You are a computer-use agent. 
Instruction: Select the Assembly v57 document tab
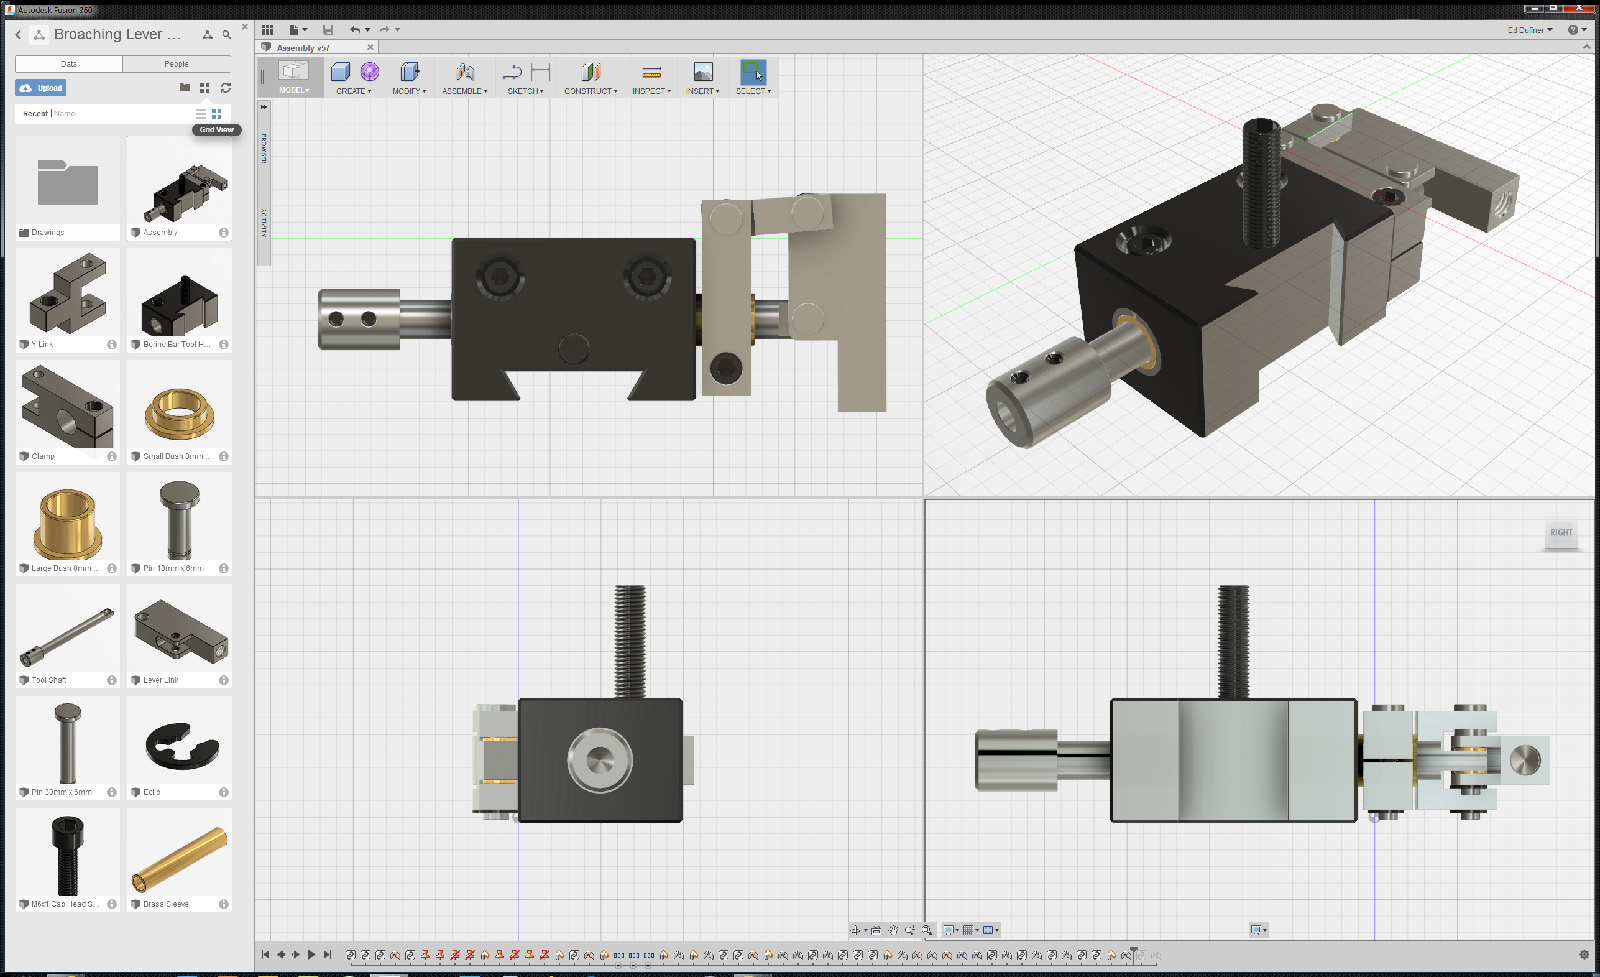(x=303, y=48)
